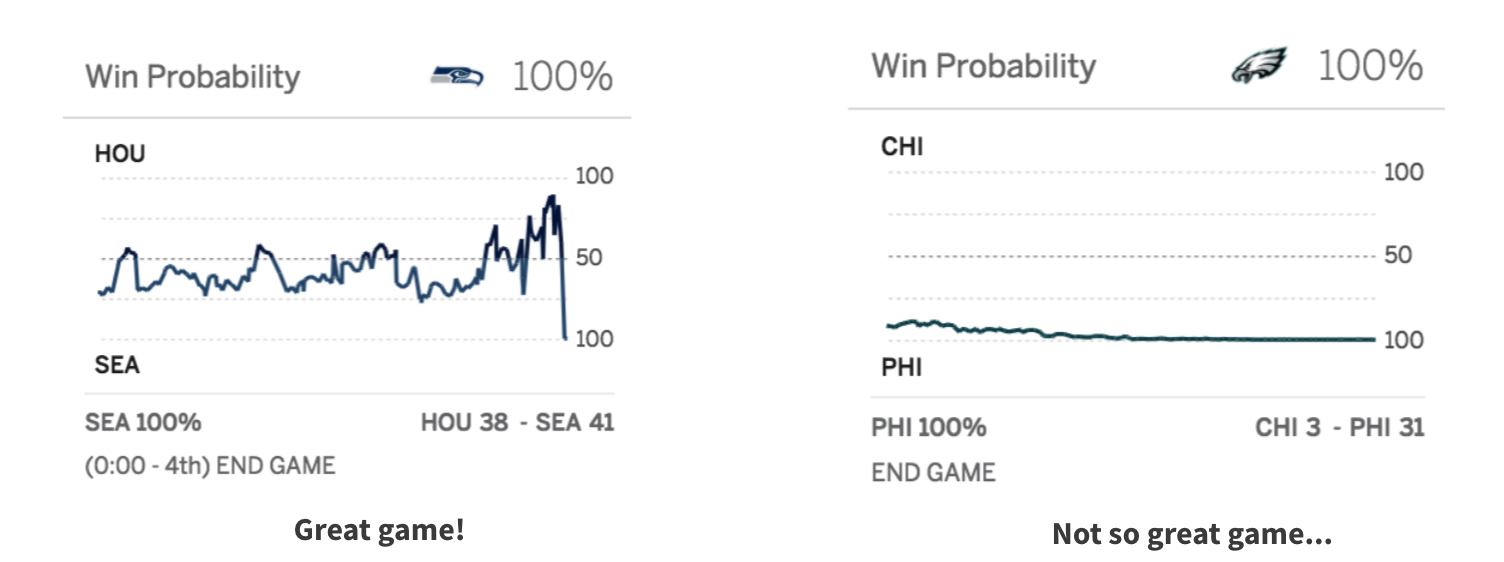The width and height of the screenshot is (1504, 562).
Task: Select the left Win Probability heading
Action: click(193, 77)
